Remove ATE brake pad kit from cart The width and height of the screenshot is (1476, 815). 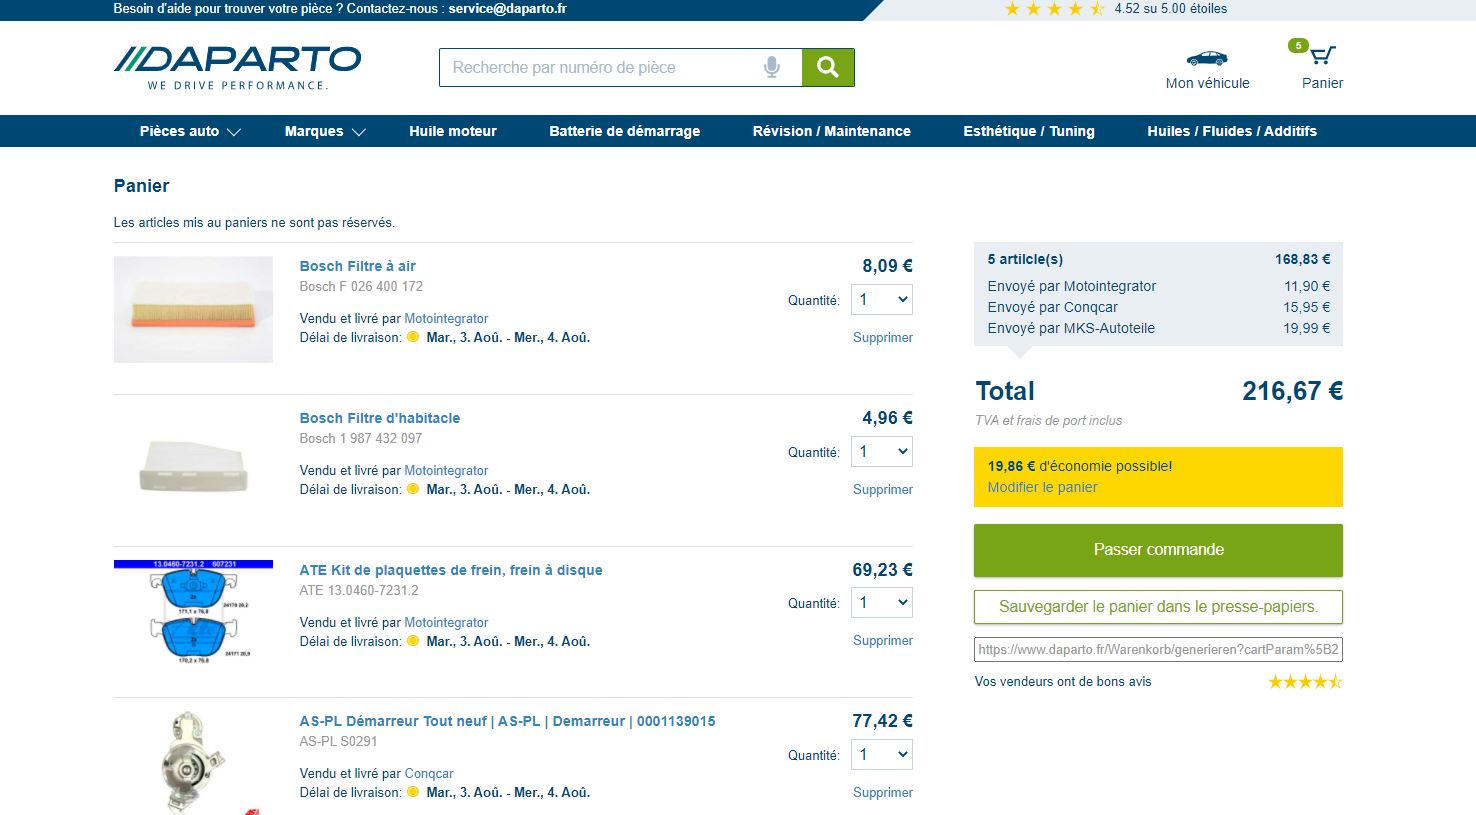point(883,641)
